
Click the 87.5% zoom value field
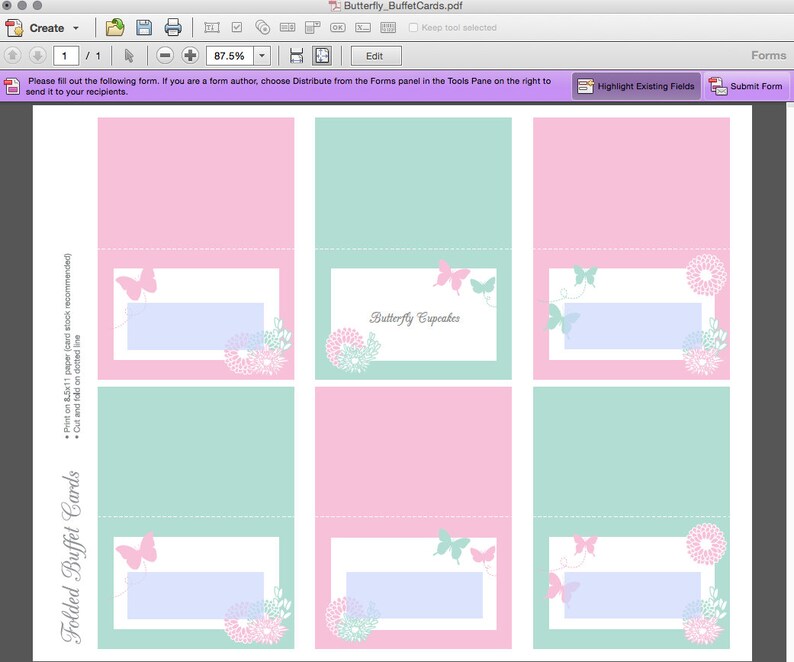pos(229,56)
